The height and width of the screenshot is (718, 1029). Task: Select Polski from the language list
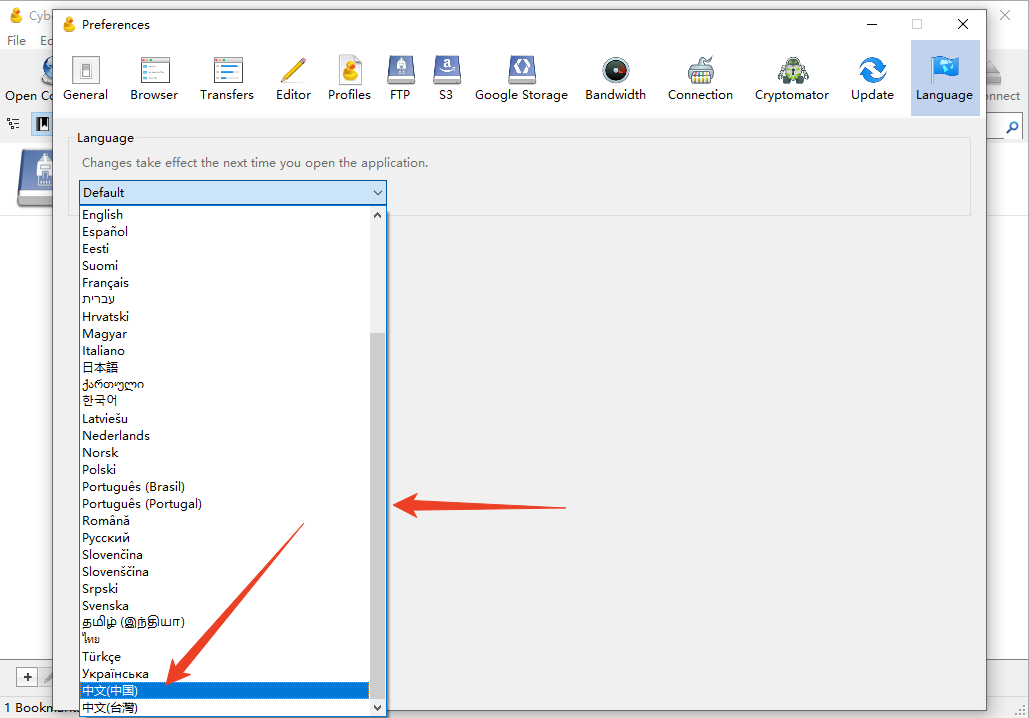224,470
